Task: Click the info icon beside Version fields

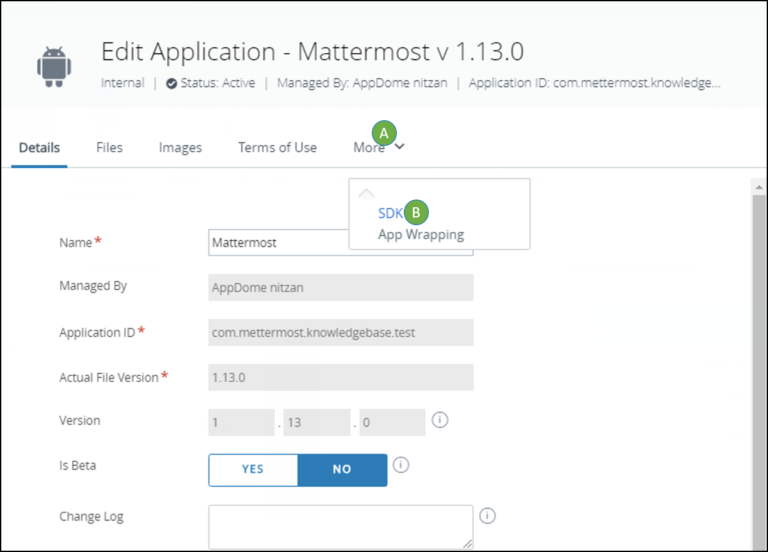Action: click(x=440, y=420)
